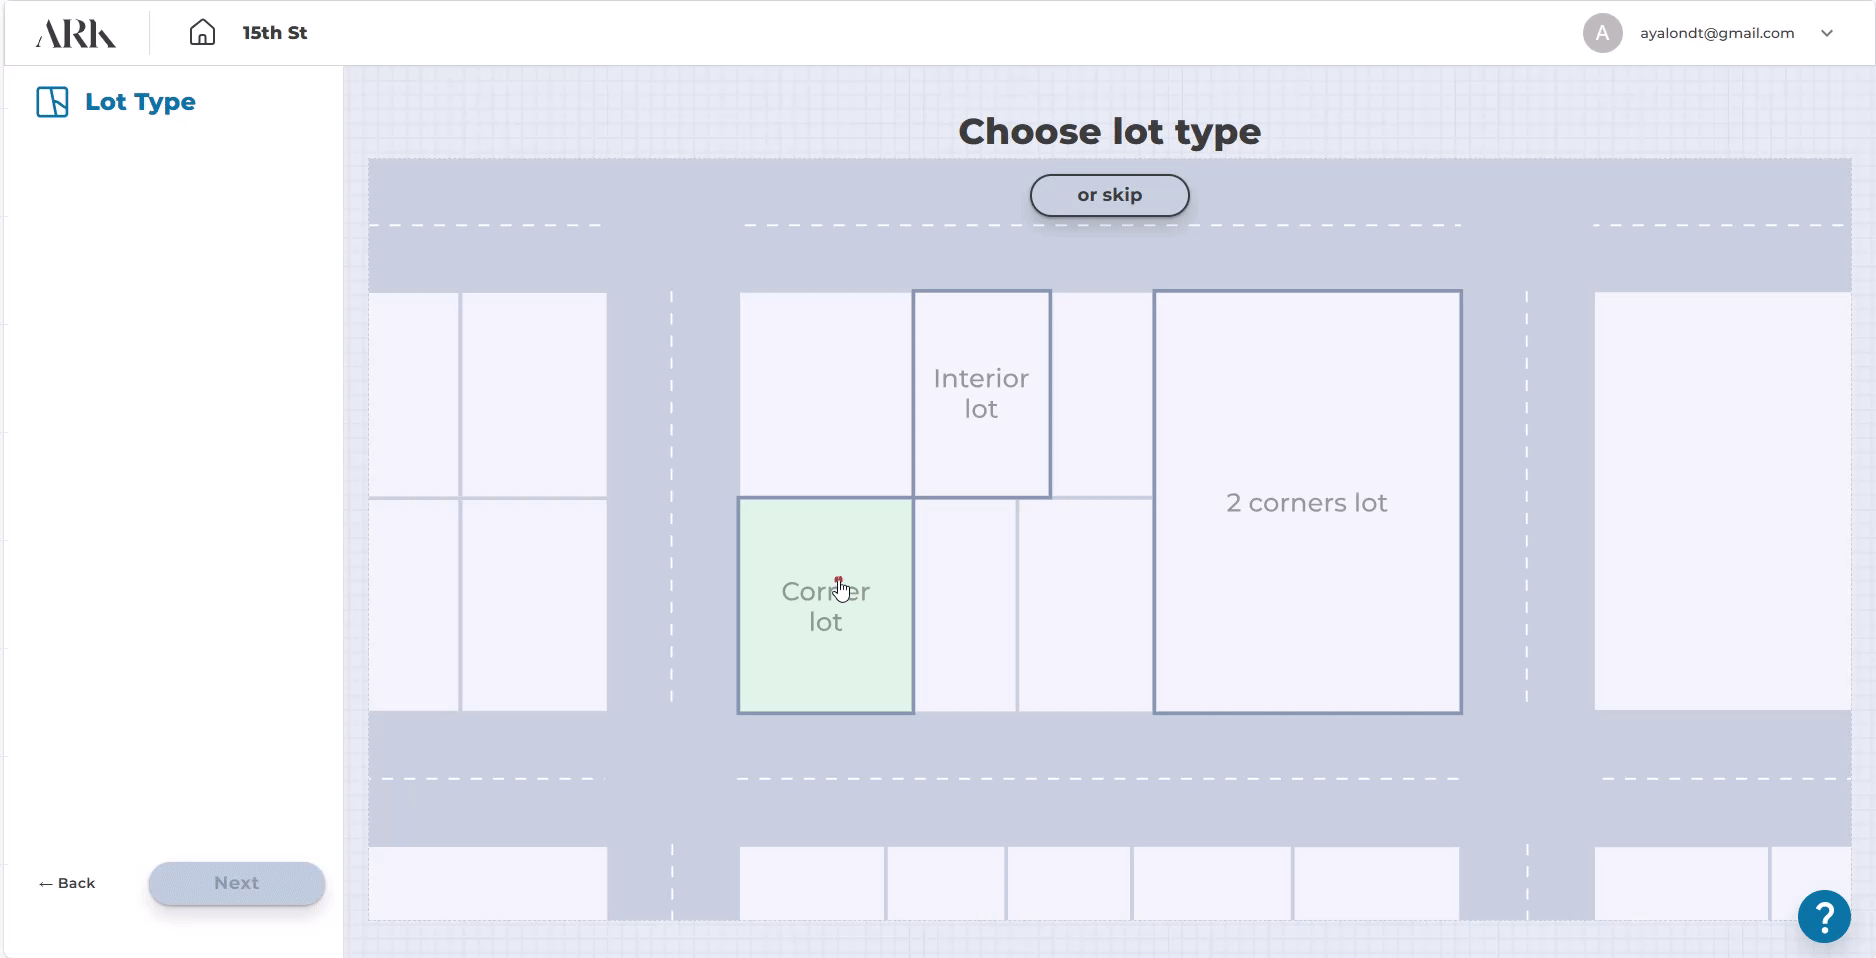Image resolution: width=1876 pixels, height=958 pixels.
Task: Expand the account dropdown chevron
Action: 1827,33
